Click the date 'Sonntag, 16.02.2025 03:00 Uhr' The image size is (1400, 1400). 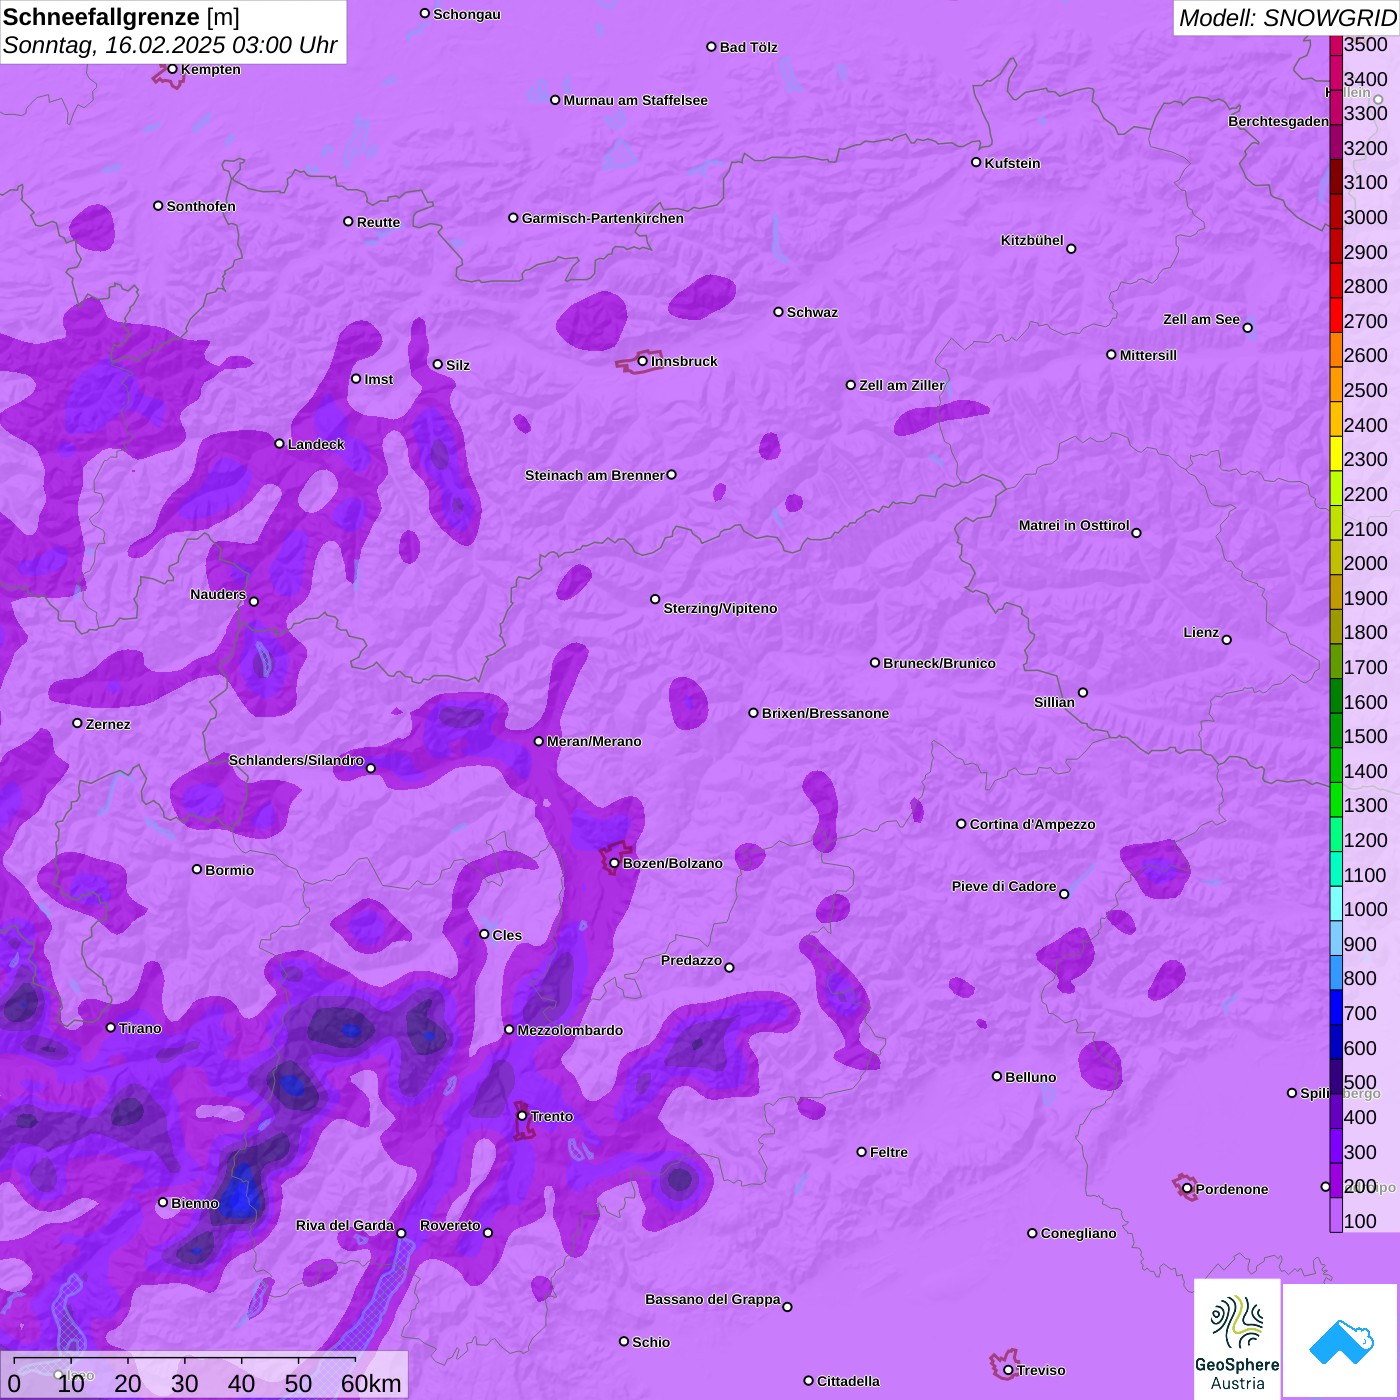(171, 45)
